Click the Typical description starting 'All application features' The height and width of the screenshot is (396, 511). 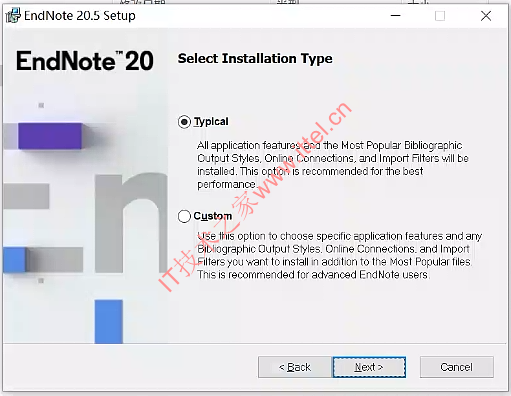[333, 165]
